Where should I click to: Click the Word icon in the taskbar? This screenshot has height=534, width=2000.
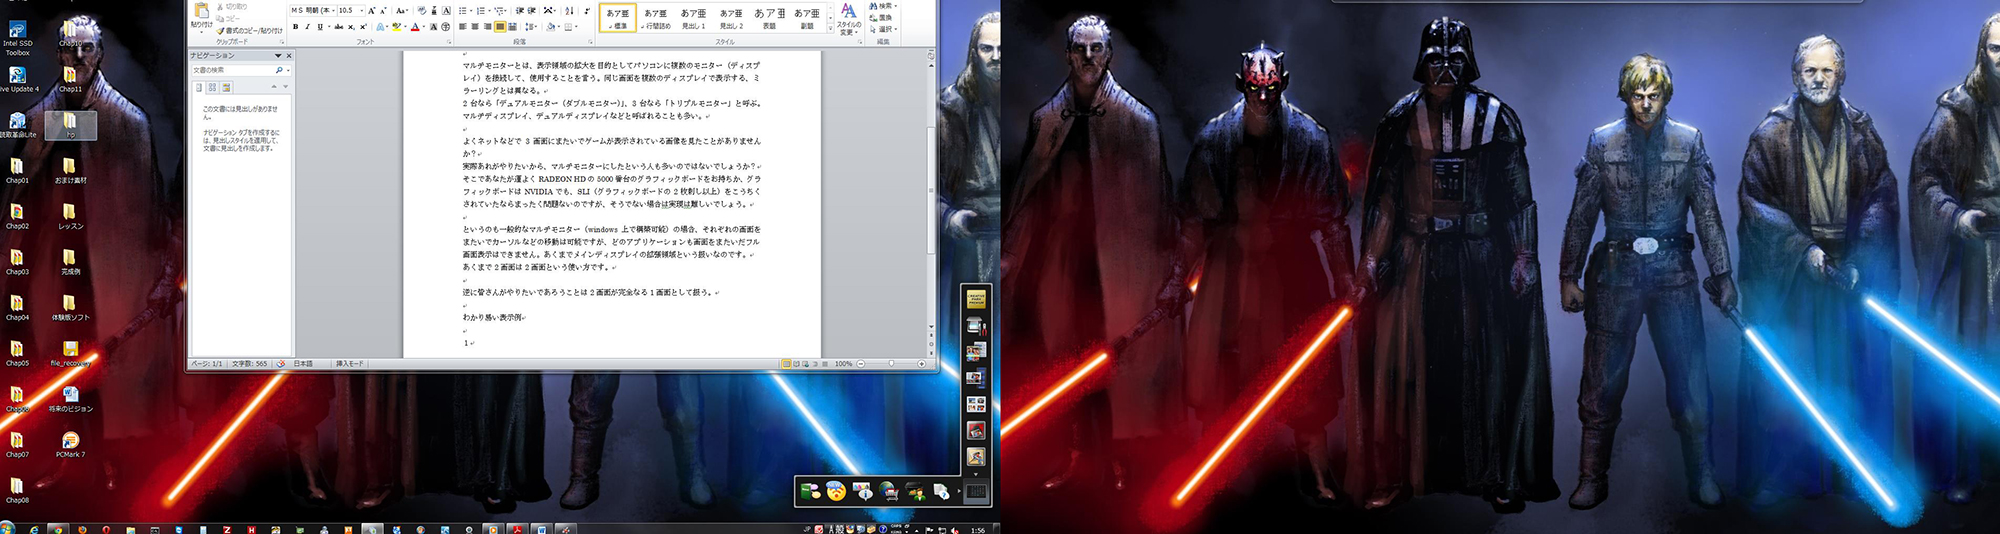coord(541,528)
